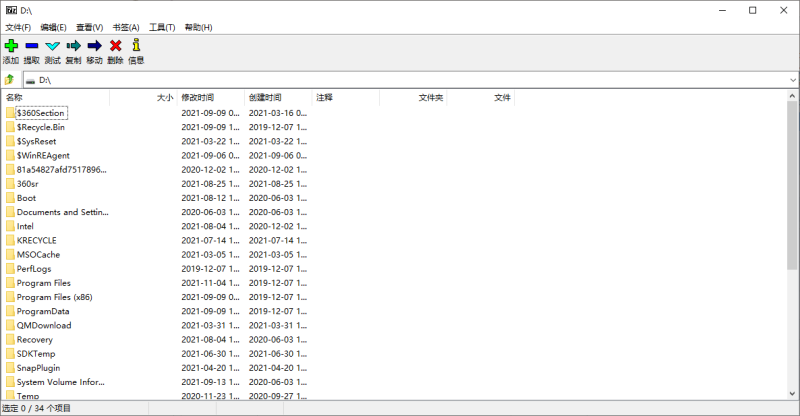The height and width of the screenshot is (416, 800).
Task: Select the ProgramData folder icon
Action: pyautogui.click(x=11, y=311)
